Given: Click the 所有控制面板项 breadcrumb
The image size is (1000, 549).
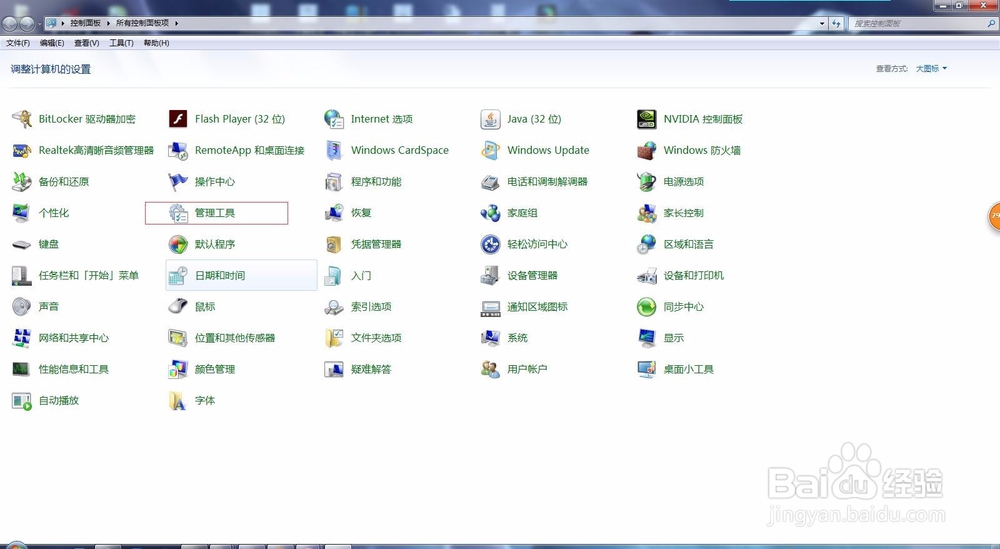Looking at the screenshot, I should pyautogui.click(x=142, y=23).
